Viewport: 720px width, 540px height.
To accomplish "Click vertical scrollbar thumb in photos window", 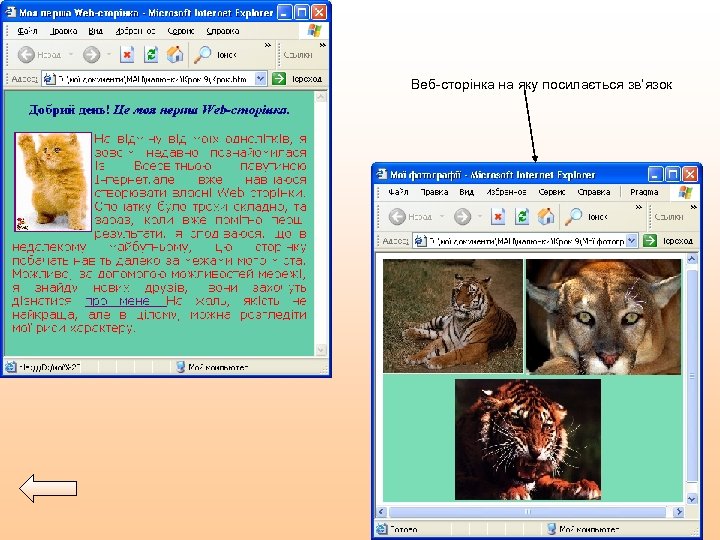I will (692, 376).
